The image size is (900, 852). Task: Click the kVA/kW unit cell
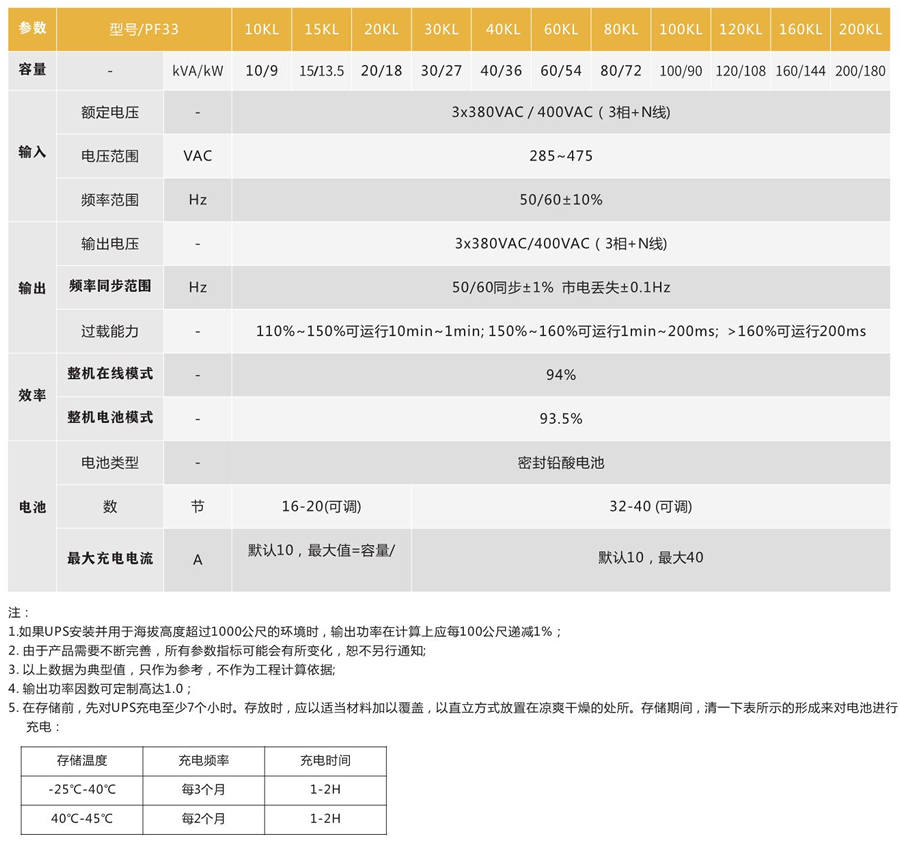tap(198, 72)
